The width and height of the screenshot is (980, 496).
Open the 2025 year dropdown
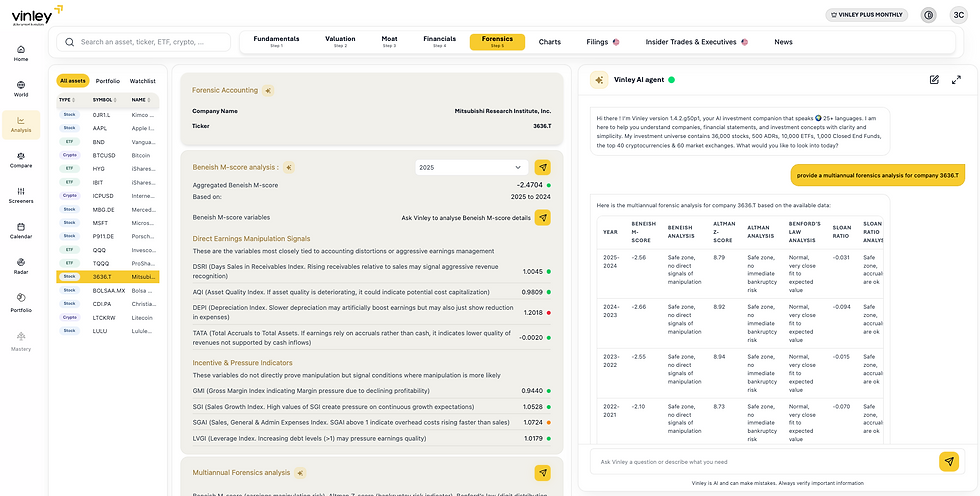472,167
